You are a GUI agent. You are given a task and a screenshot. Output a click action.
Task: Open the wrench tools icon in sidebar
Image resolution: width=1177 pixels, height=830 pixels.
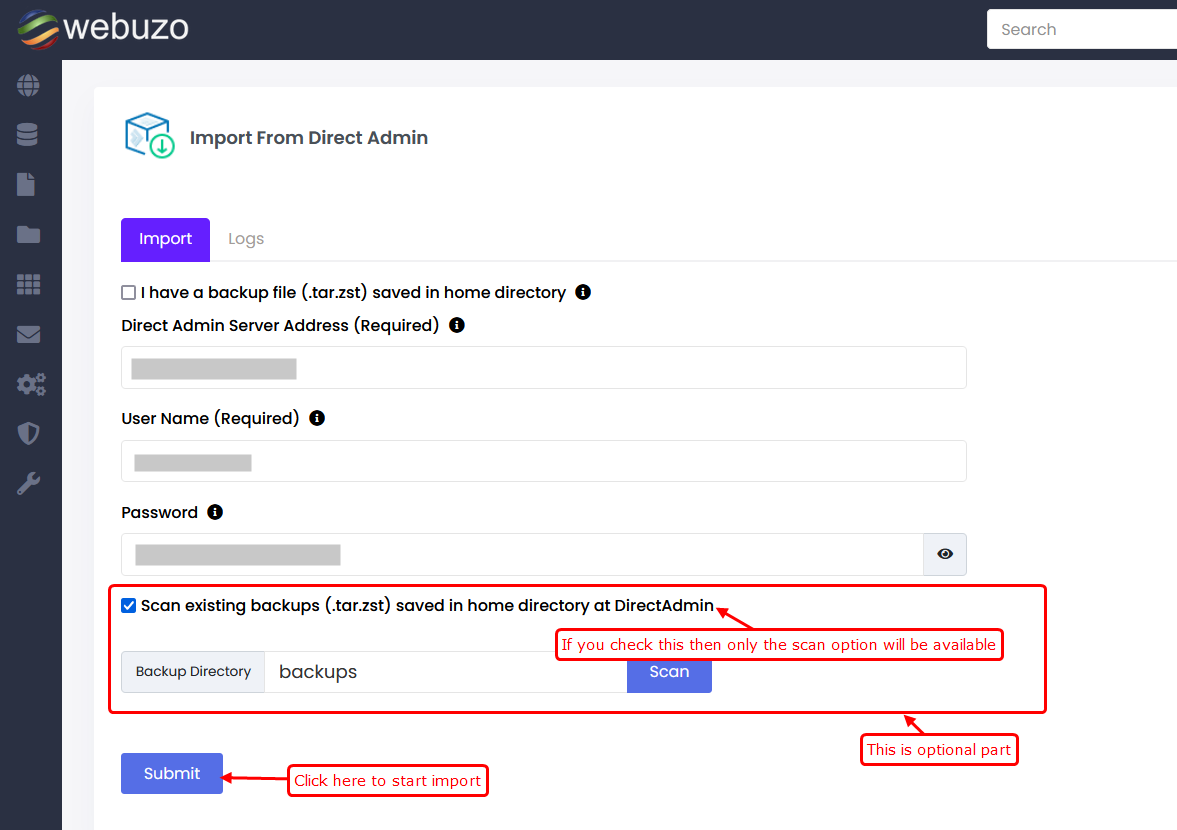pos(28,484)
